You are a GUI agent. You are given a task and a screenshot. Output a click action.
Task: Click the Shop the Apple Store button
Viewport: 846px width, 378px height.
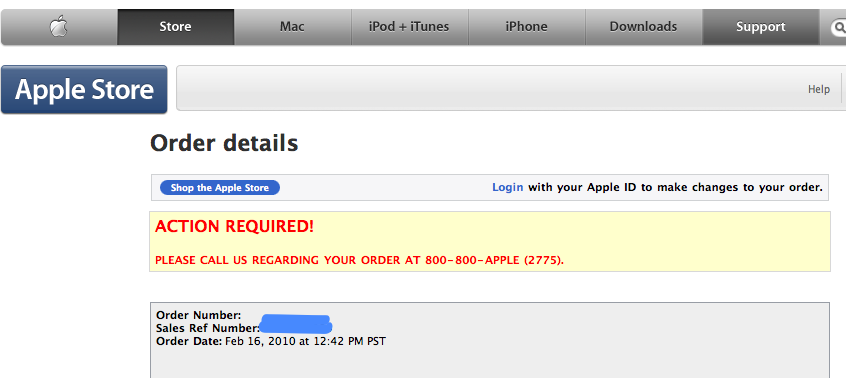[220, 188]
